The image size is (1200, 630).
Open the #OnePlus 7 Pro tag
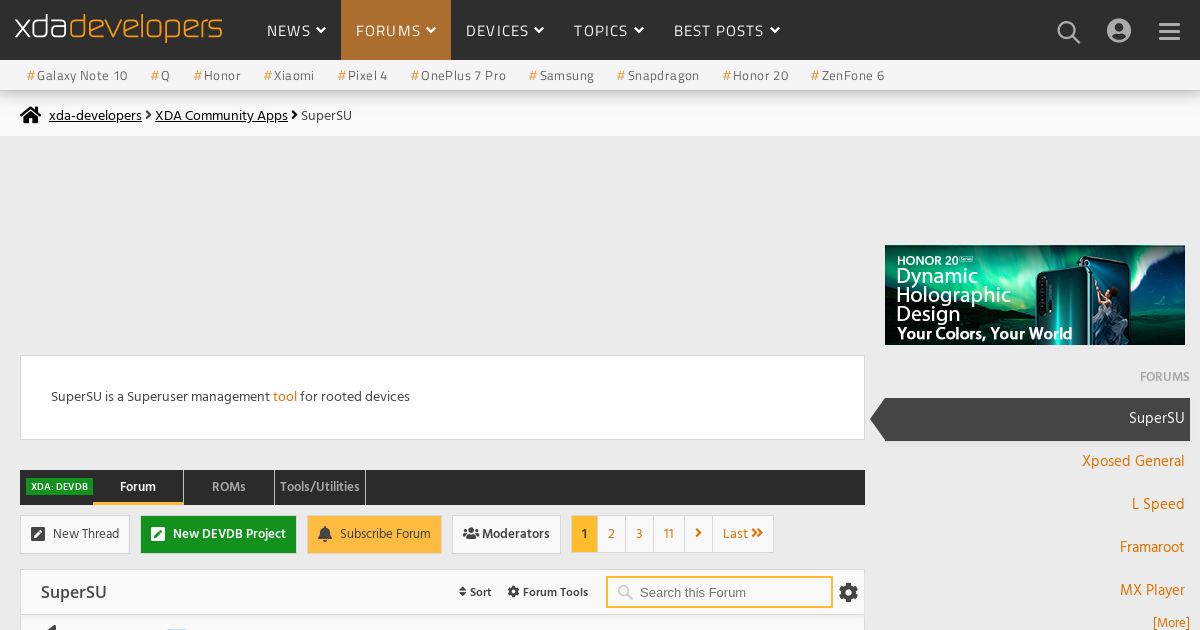click(458, 76)
